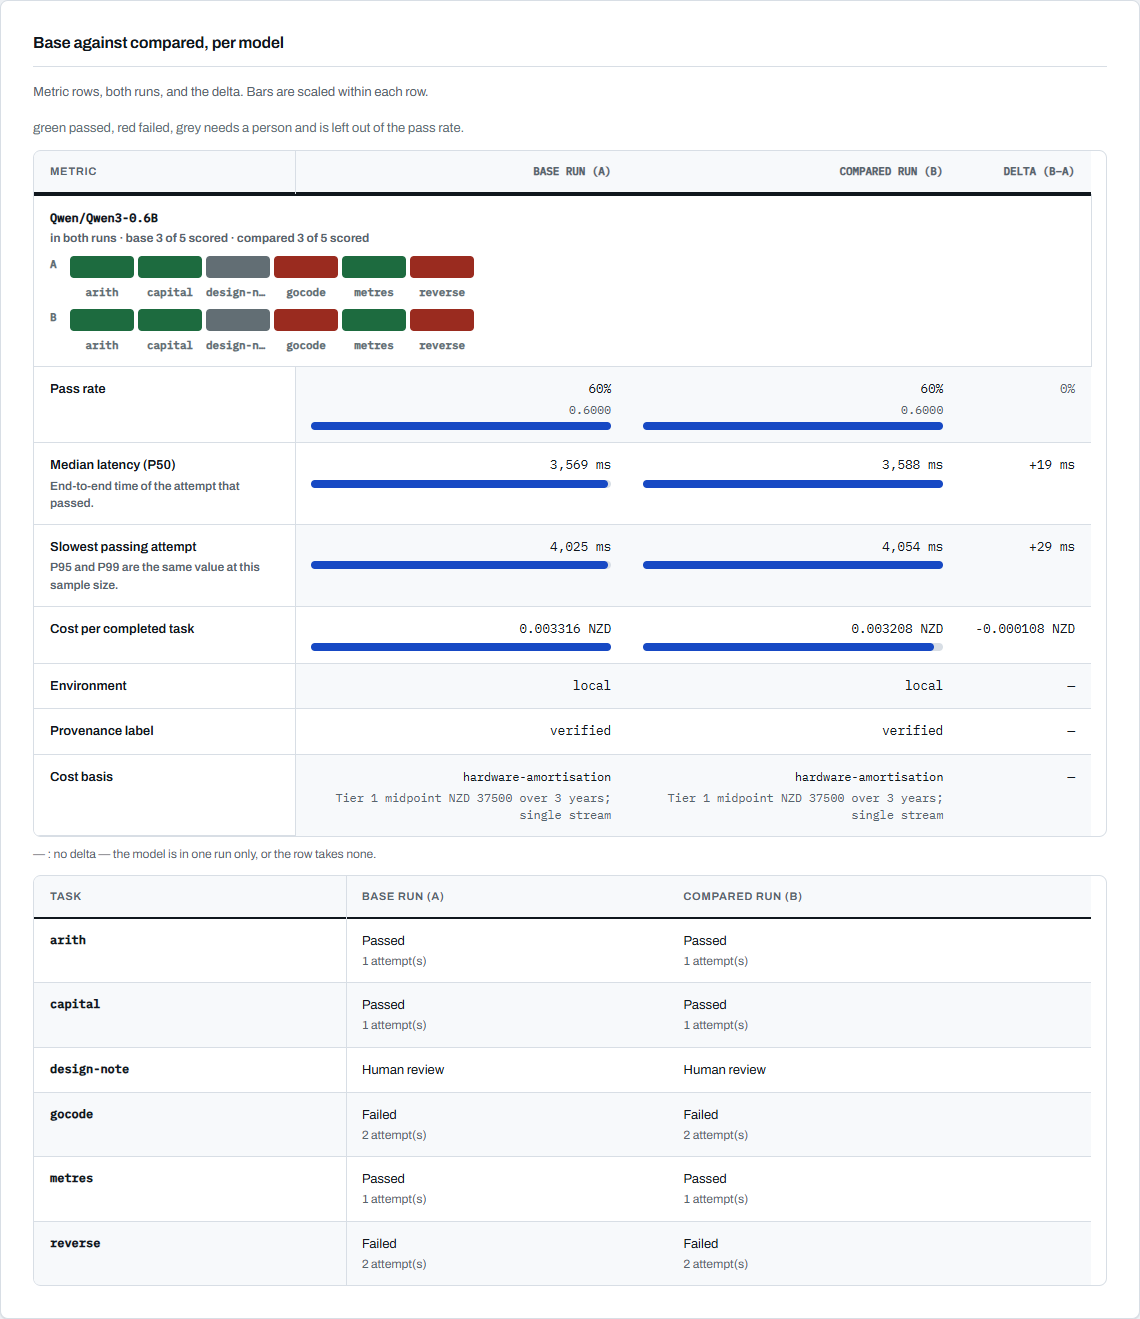Click run B arith green swatch

[102, 320]
